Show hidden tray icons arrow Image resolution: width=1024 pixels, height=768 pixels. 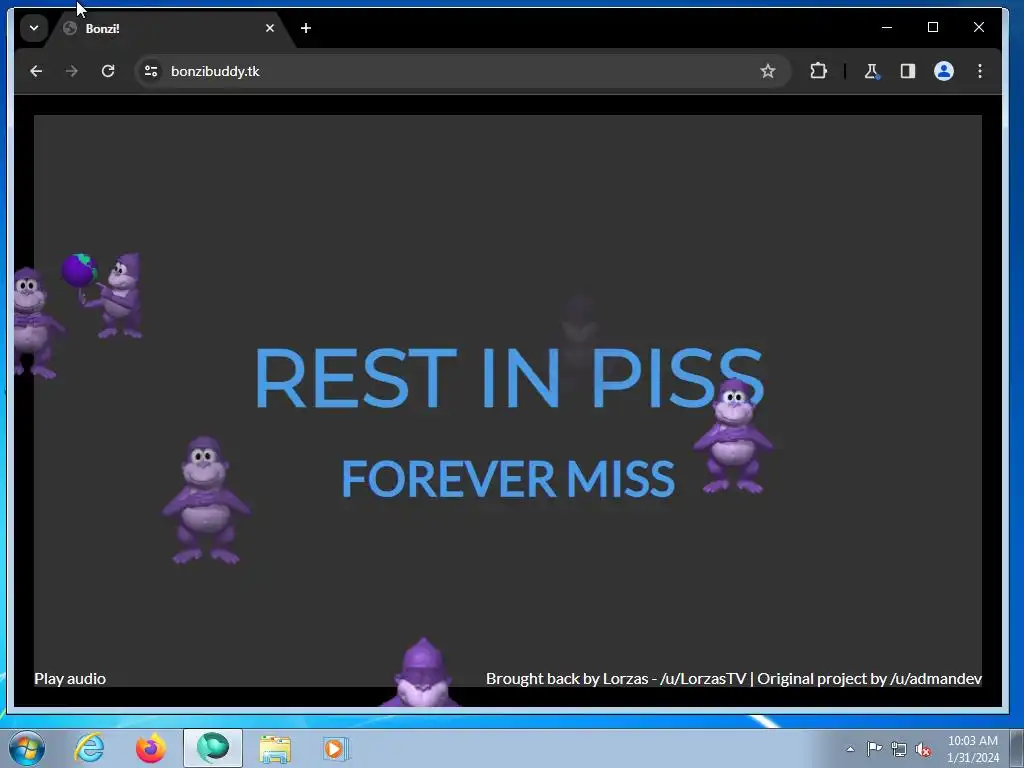(850, 749)
